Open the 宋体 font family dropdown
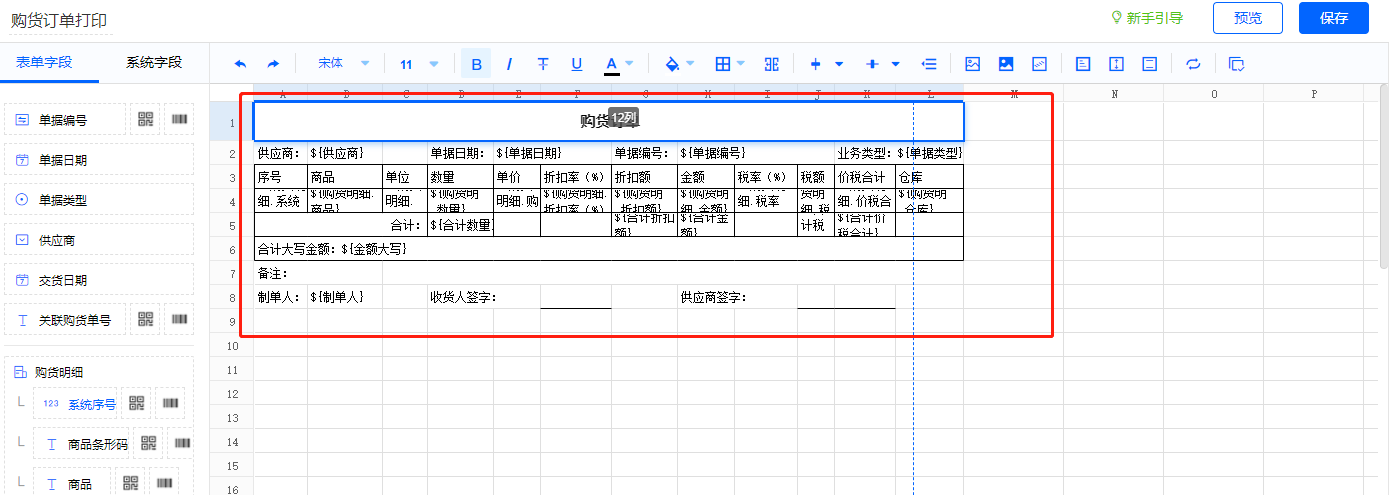Viewport: 1389px width, 495px height. click(343, 64)
